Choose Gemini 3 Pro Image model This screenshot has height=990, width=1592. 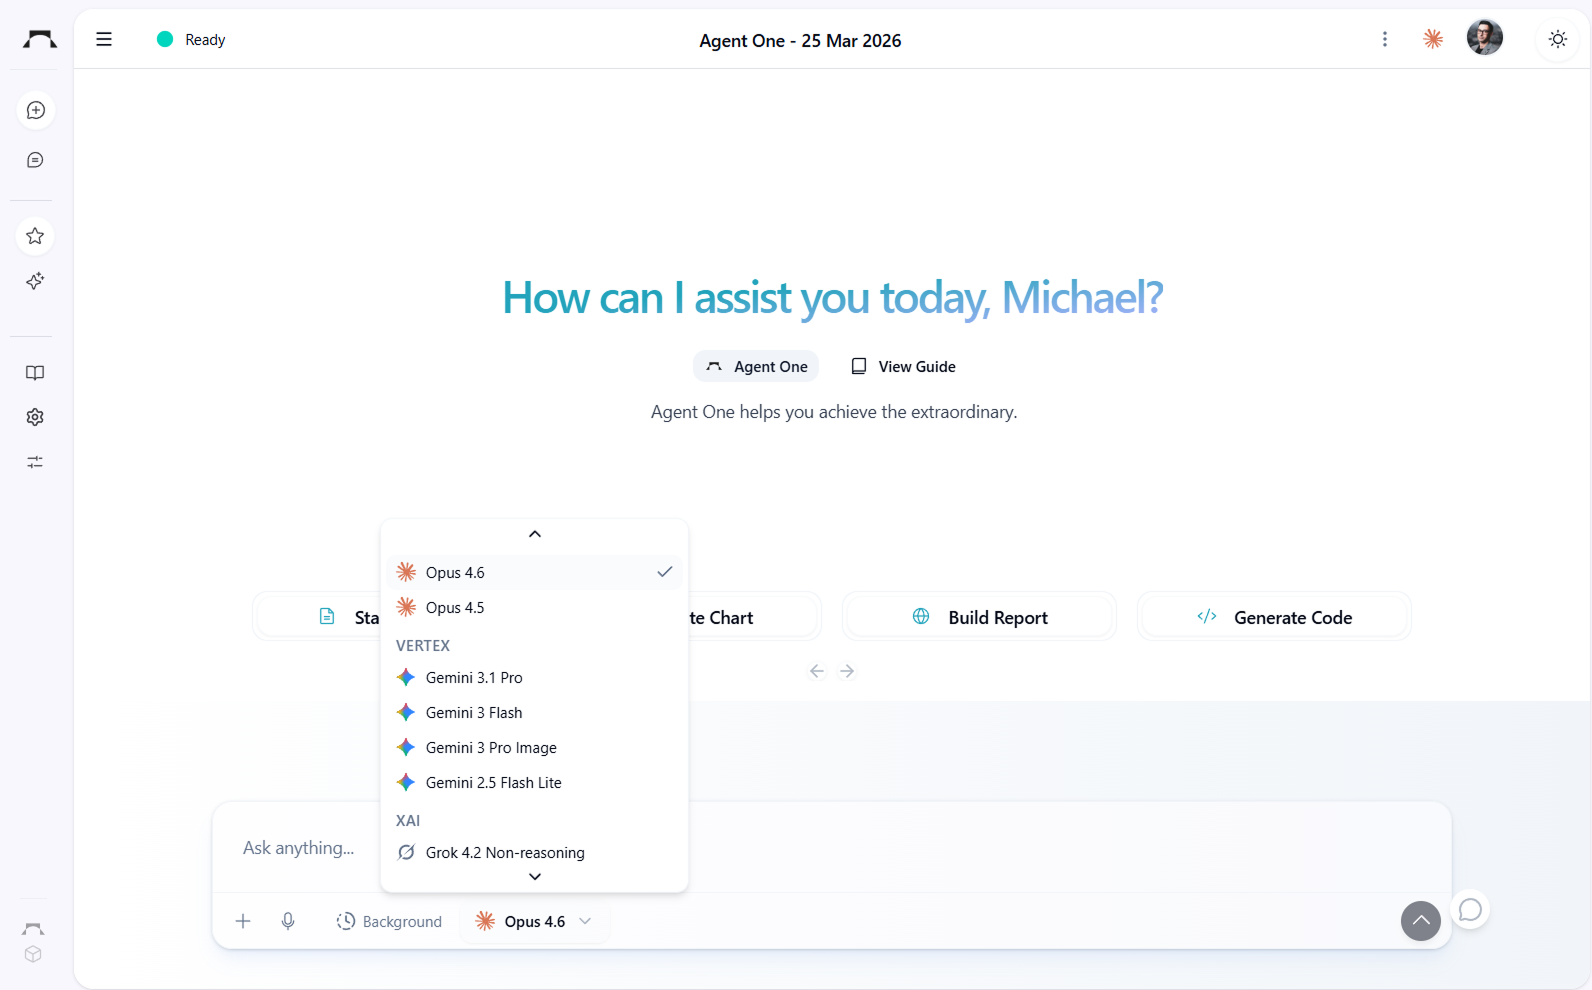[535, 747]
